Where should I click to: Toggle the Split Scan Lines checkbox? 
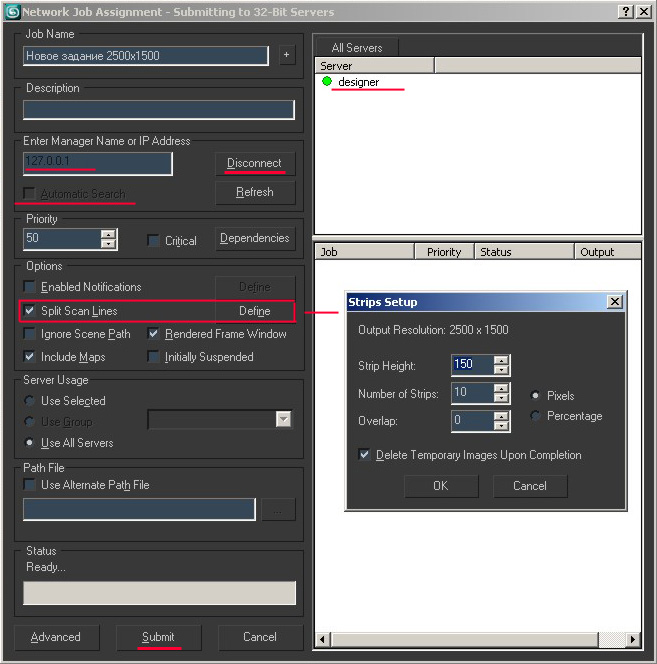pos(30,311)
